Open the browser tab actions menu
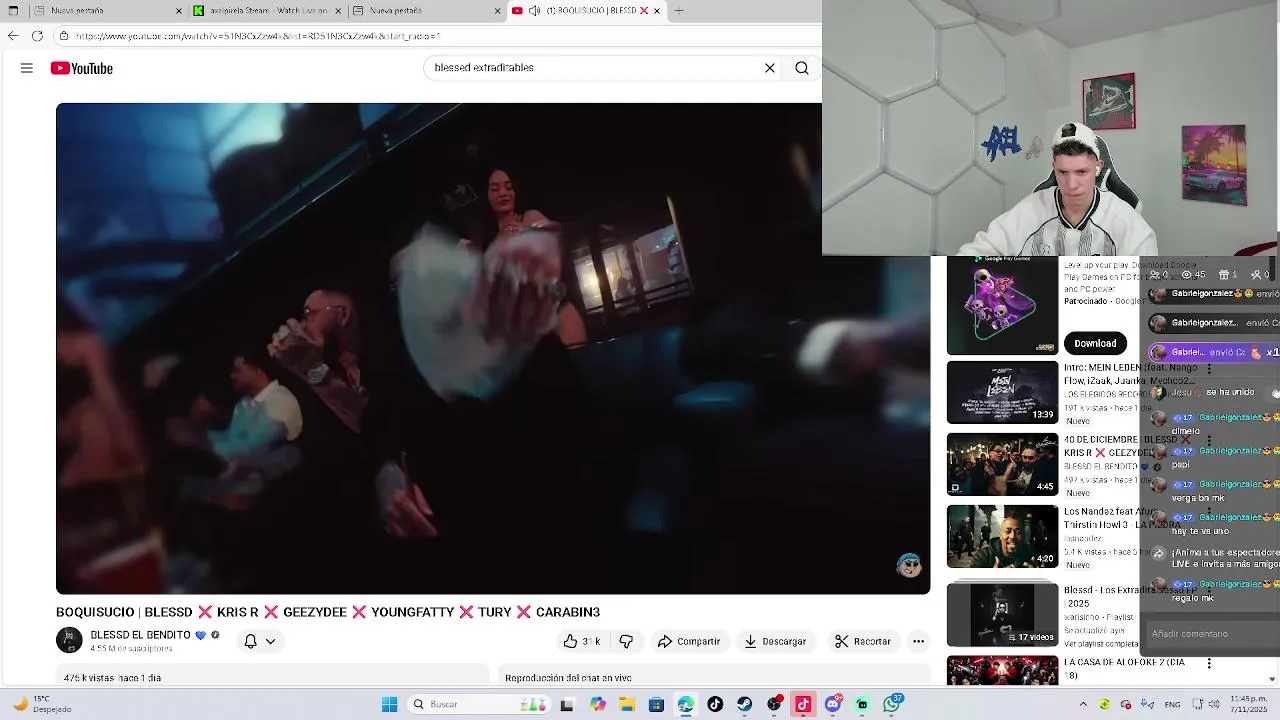The width and height of the screenshot is (1280, 720). point(13,11)
